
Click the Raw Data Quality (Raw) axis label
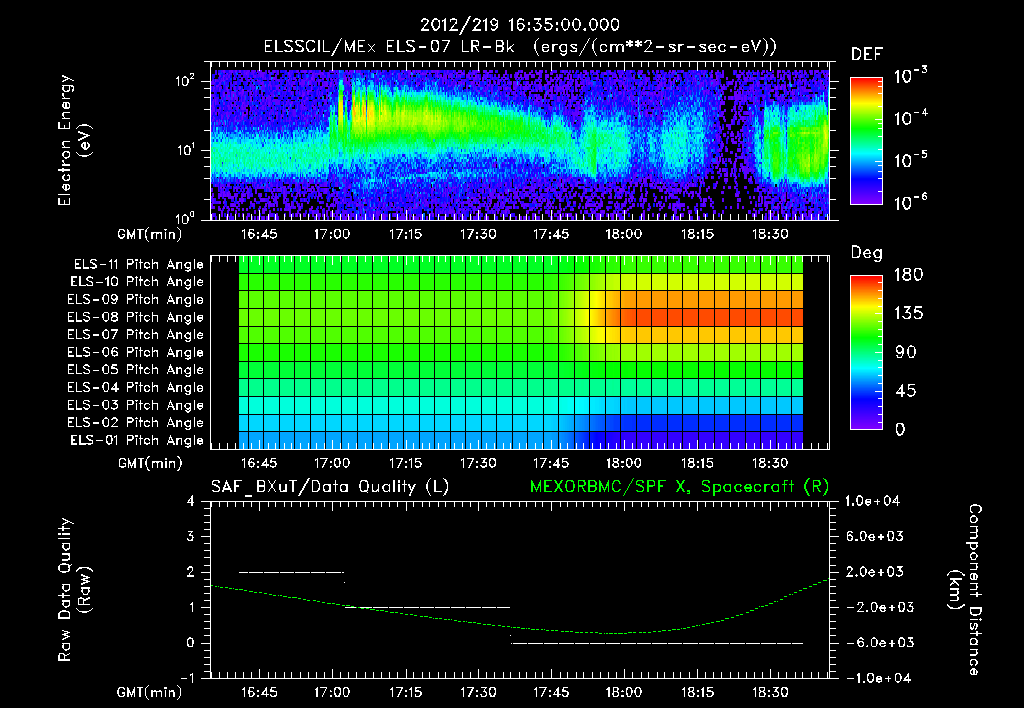[74, 590]
